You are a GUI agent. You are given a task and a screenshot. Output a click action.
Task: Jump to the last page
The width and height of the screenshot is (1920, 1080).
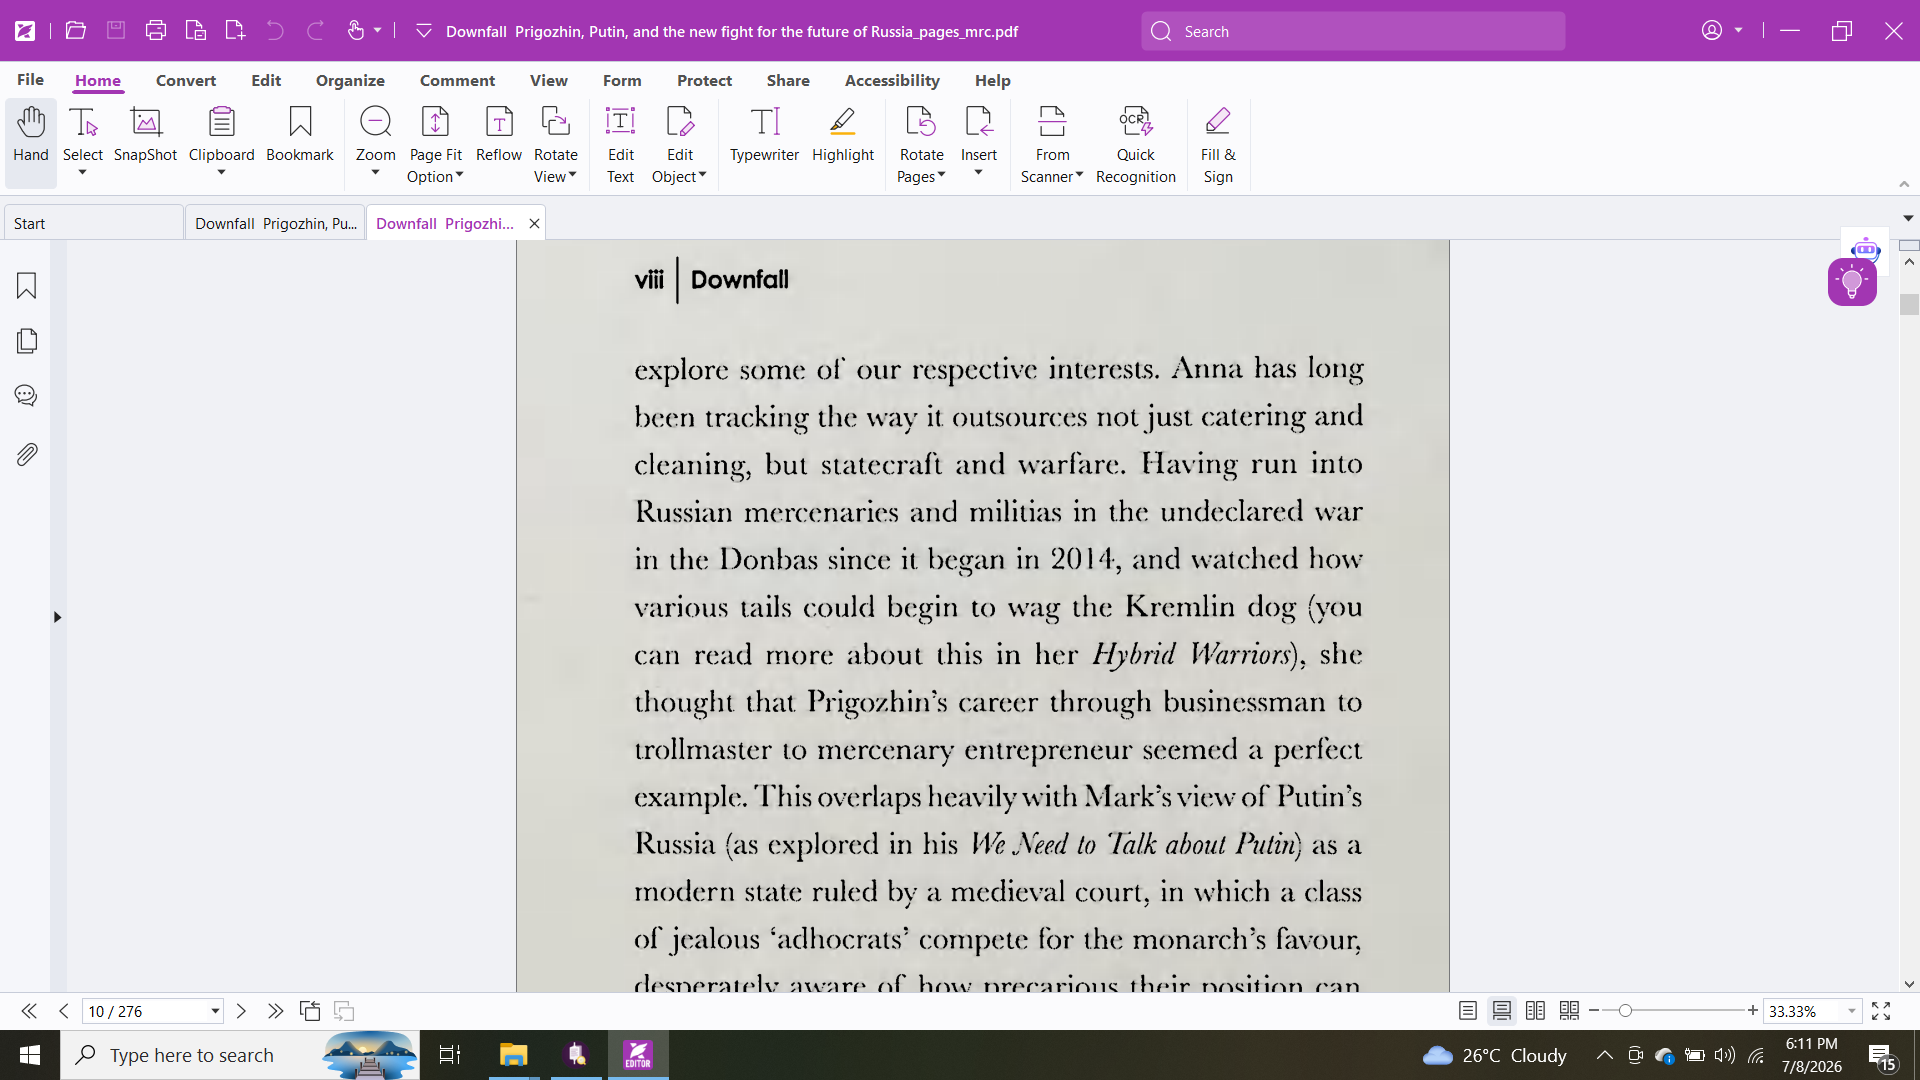275,1011
